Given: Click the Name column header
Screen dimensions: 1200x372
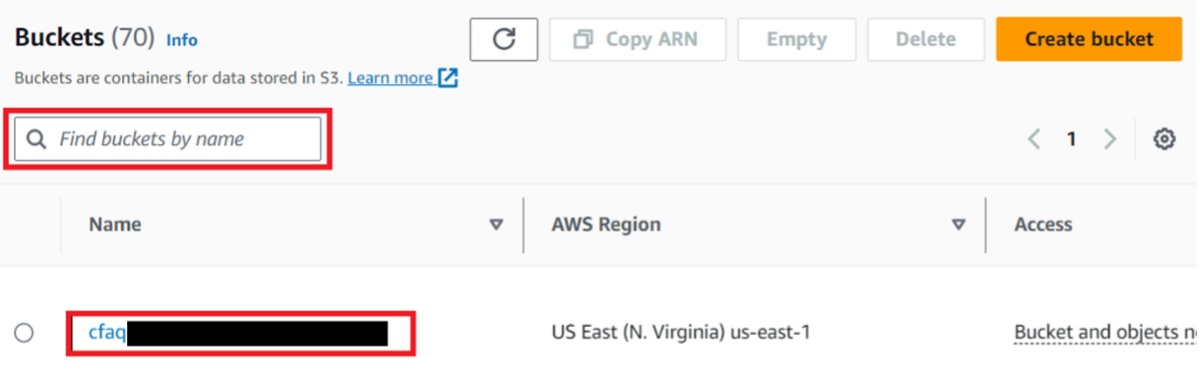Looking at the screenshot, I should pyautogui.click(x=115, y=224).
